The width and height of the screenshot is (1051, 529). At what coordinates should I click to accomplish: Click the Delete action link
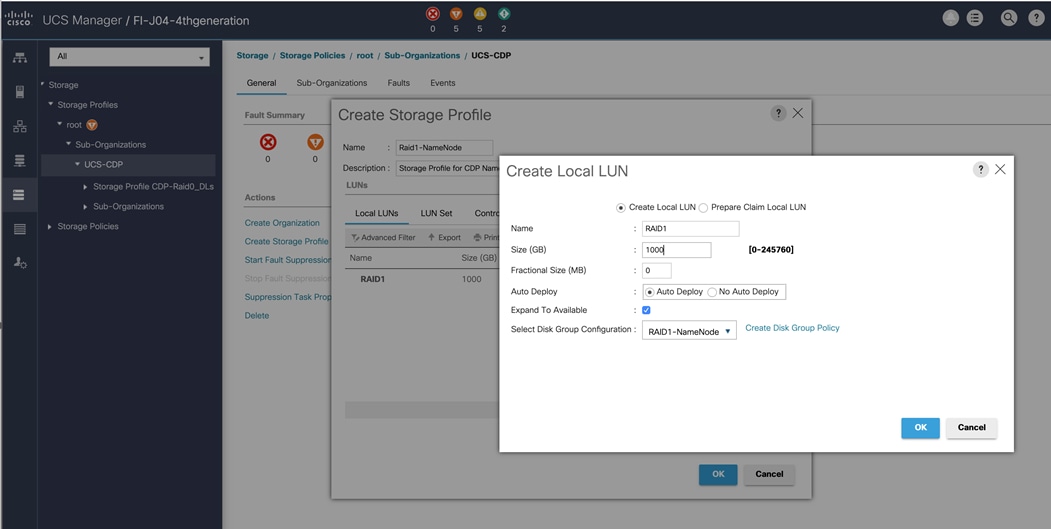tap(257, 315)
